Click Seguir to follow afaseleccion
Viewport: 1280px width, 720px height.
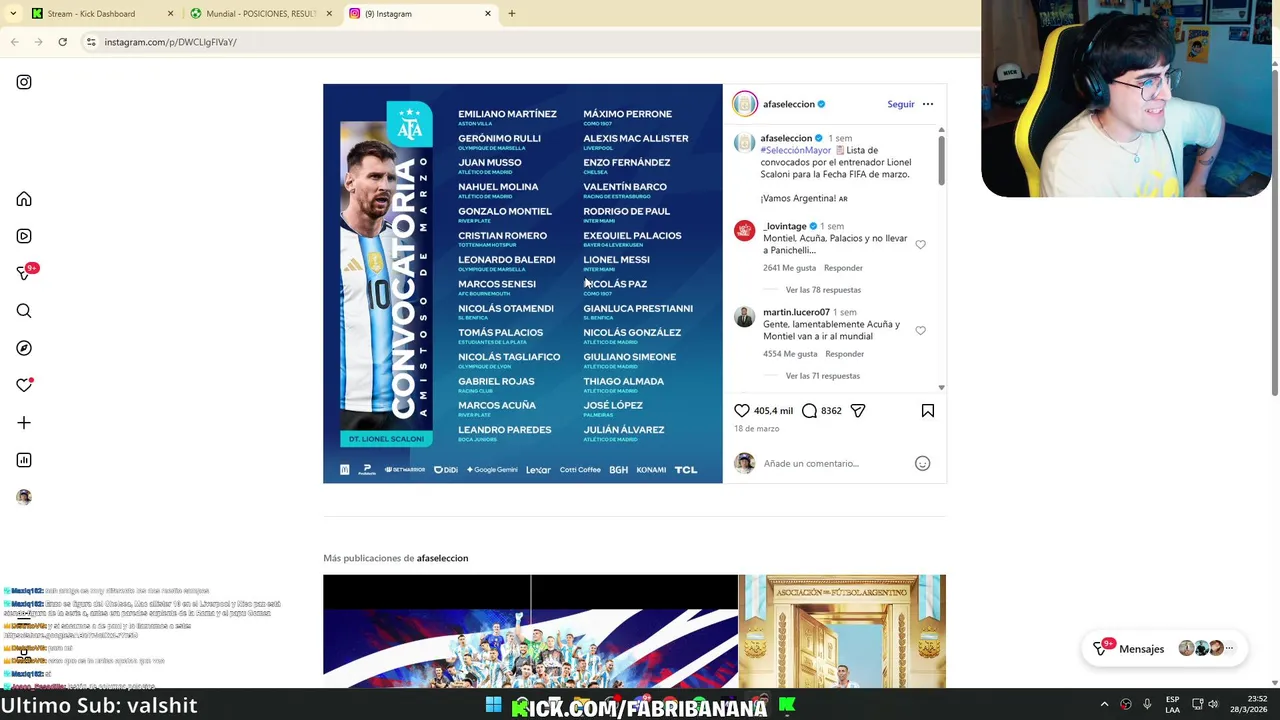click(900, 104)
